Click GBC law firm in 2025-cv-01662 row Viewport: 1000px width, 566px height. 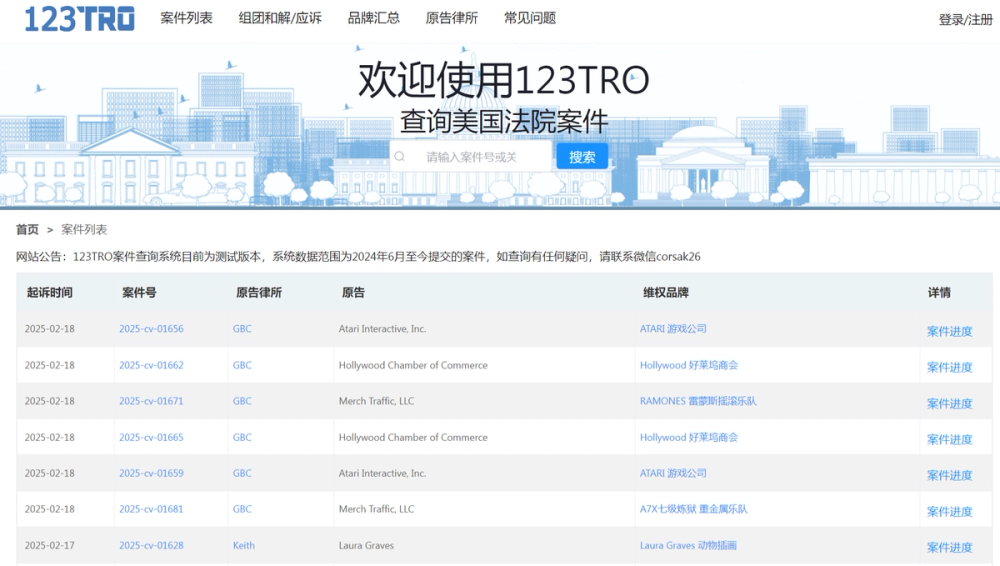click(242, 365)
